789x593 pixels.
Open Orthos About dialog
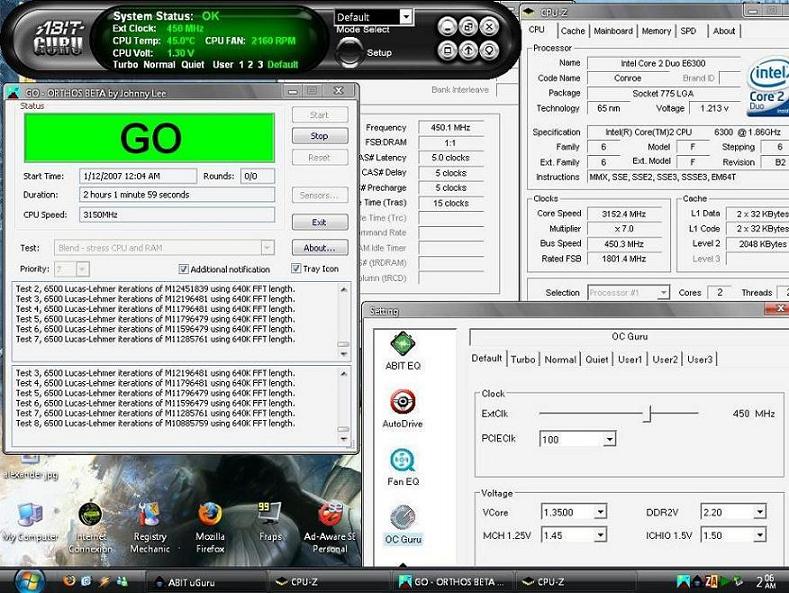(x=320, y=248)
